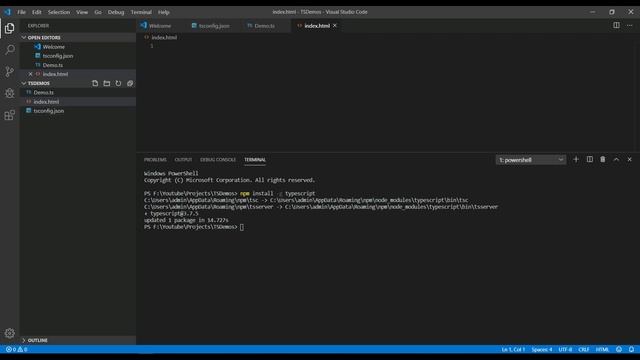This screenshot has width=640, height=360.
Task: Open the Go menu
Action: click(98, 12)
